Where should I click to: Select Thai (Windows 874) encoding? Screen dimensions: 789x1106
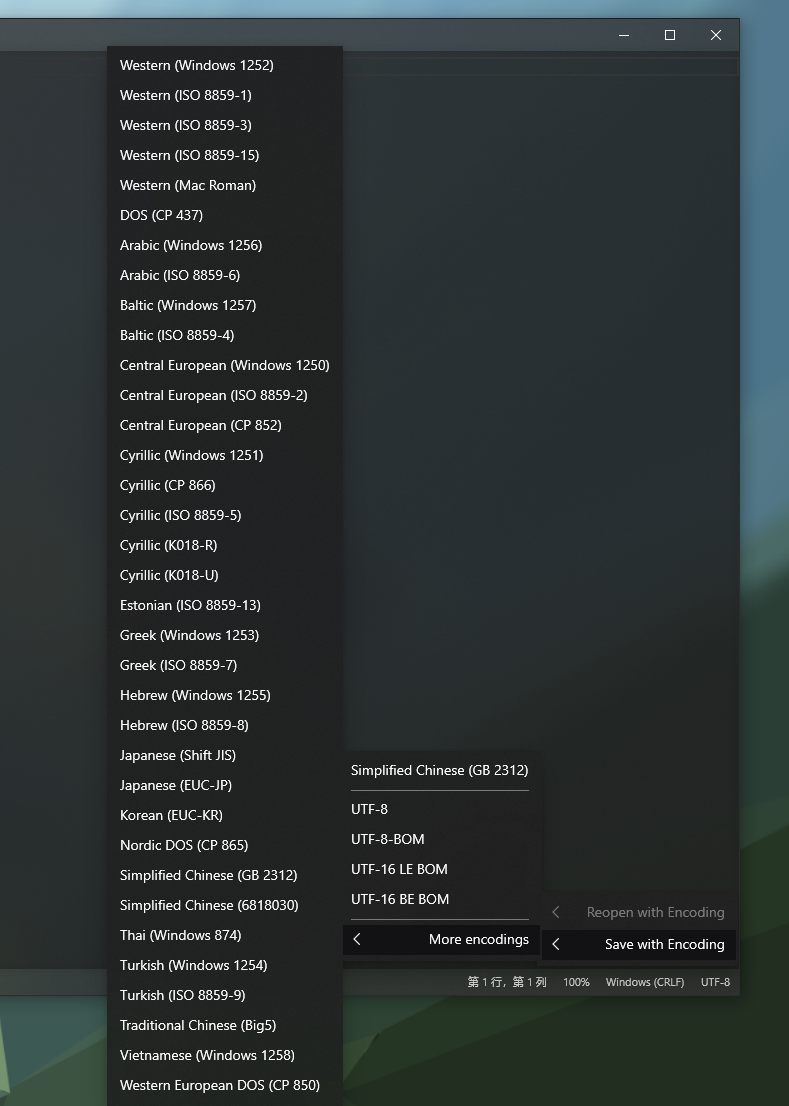pos(225,935)
